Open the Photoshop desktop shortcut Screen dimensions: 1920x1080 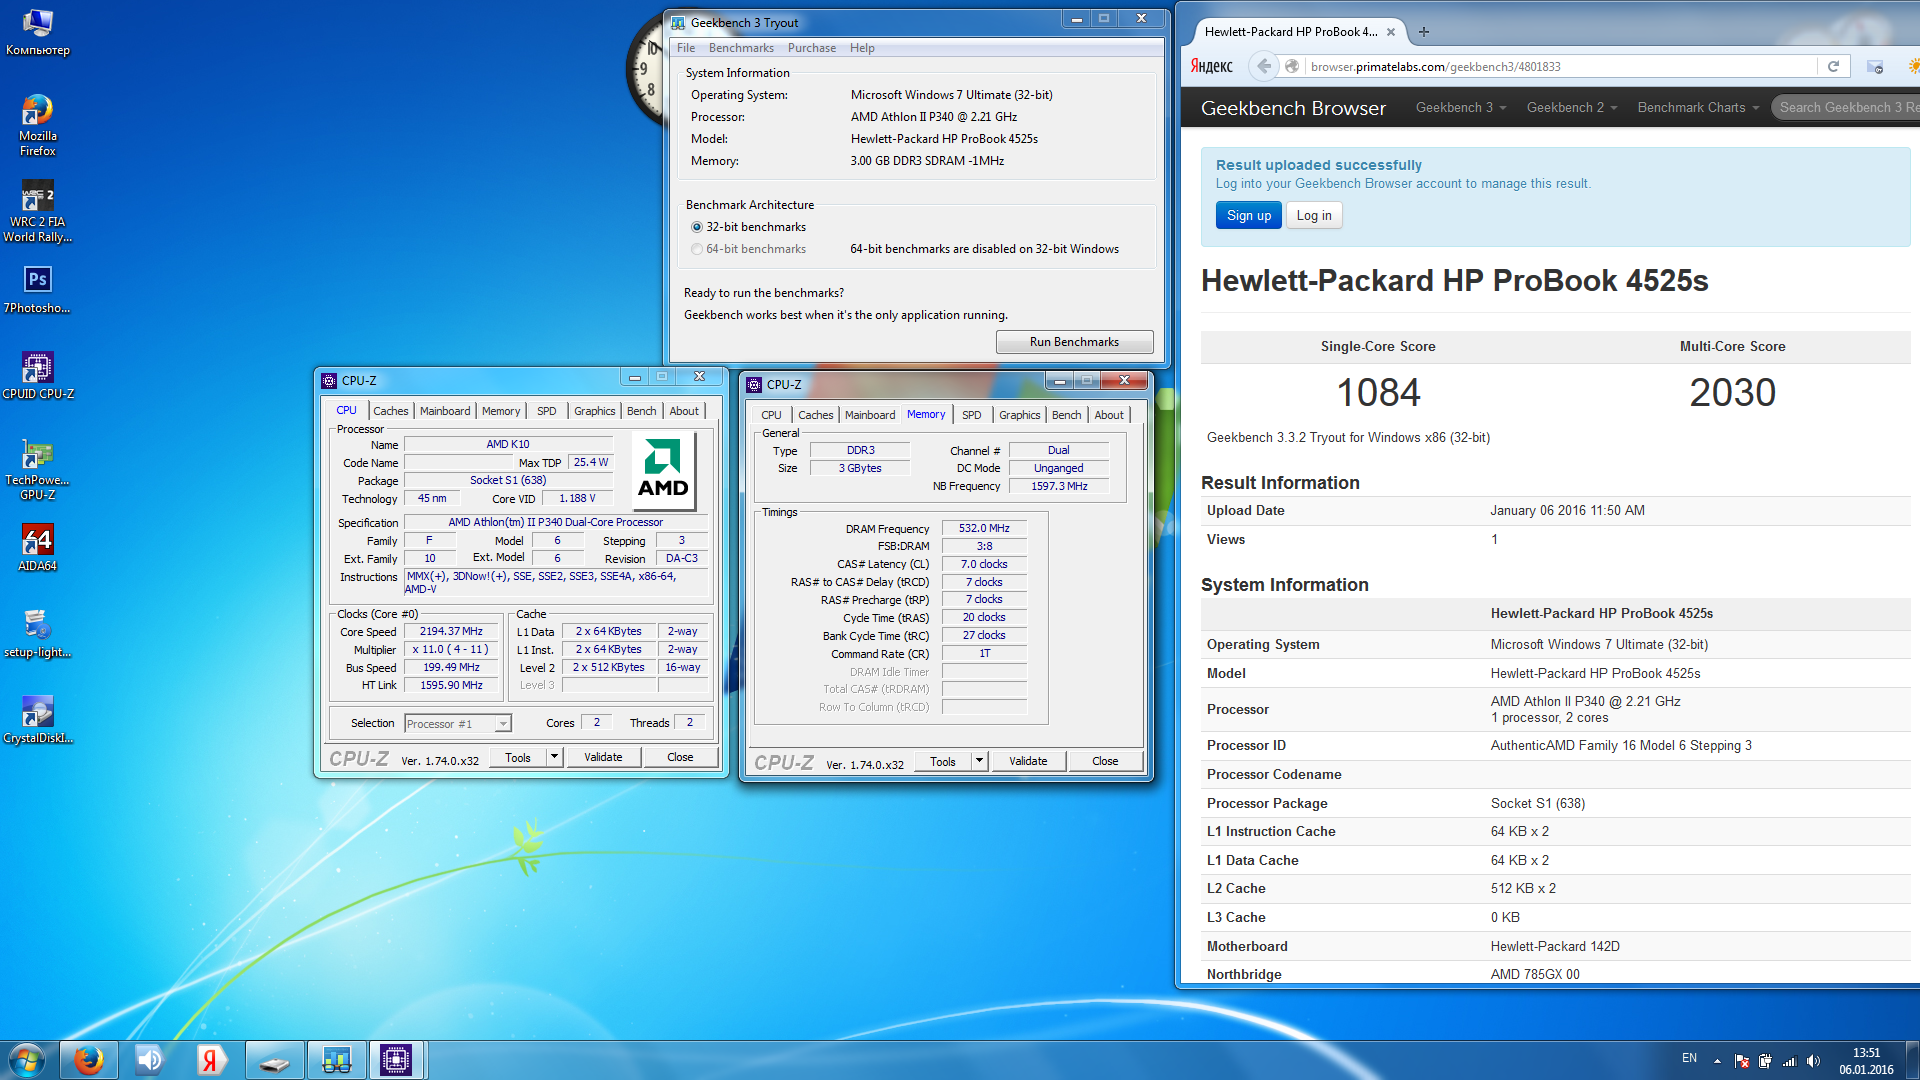(x=38, y=290)
